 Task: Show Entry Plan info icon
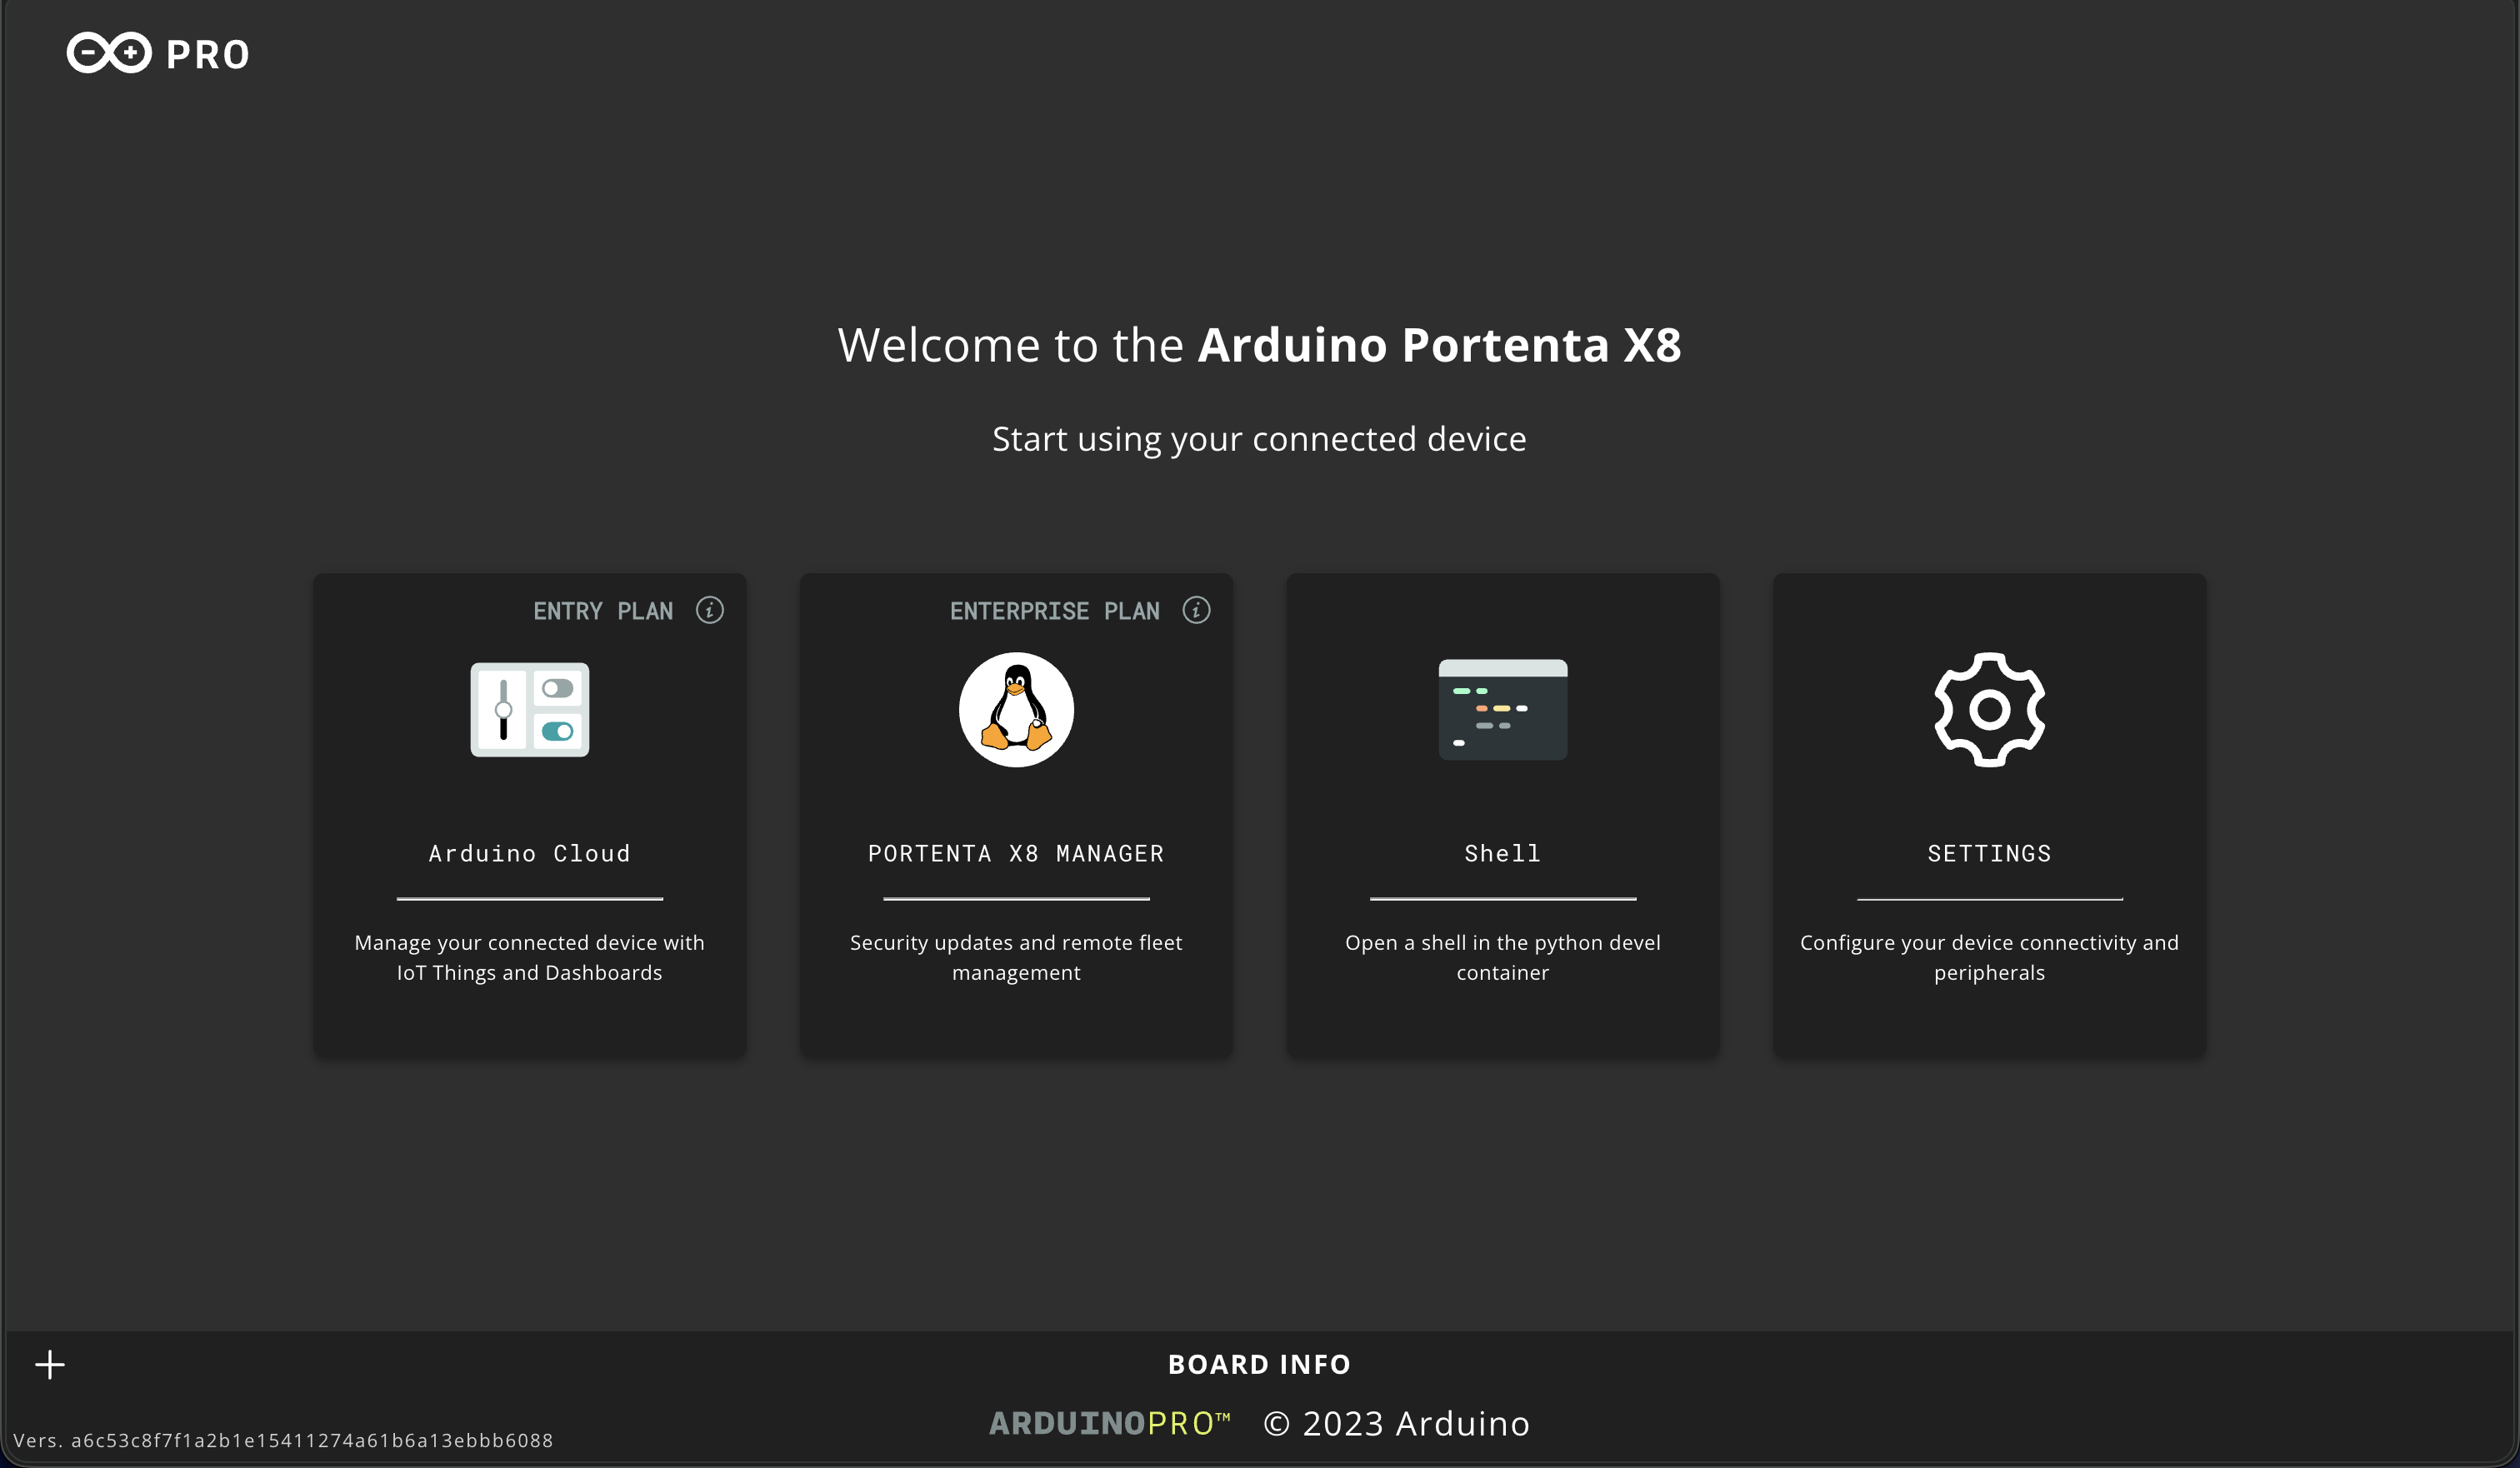710,610
